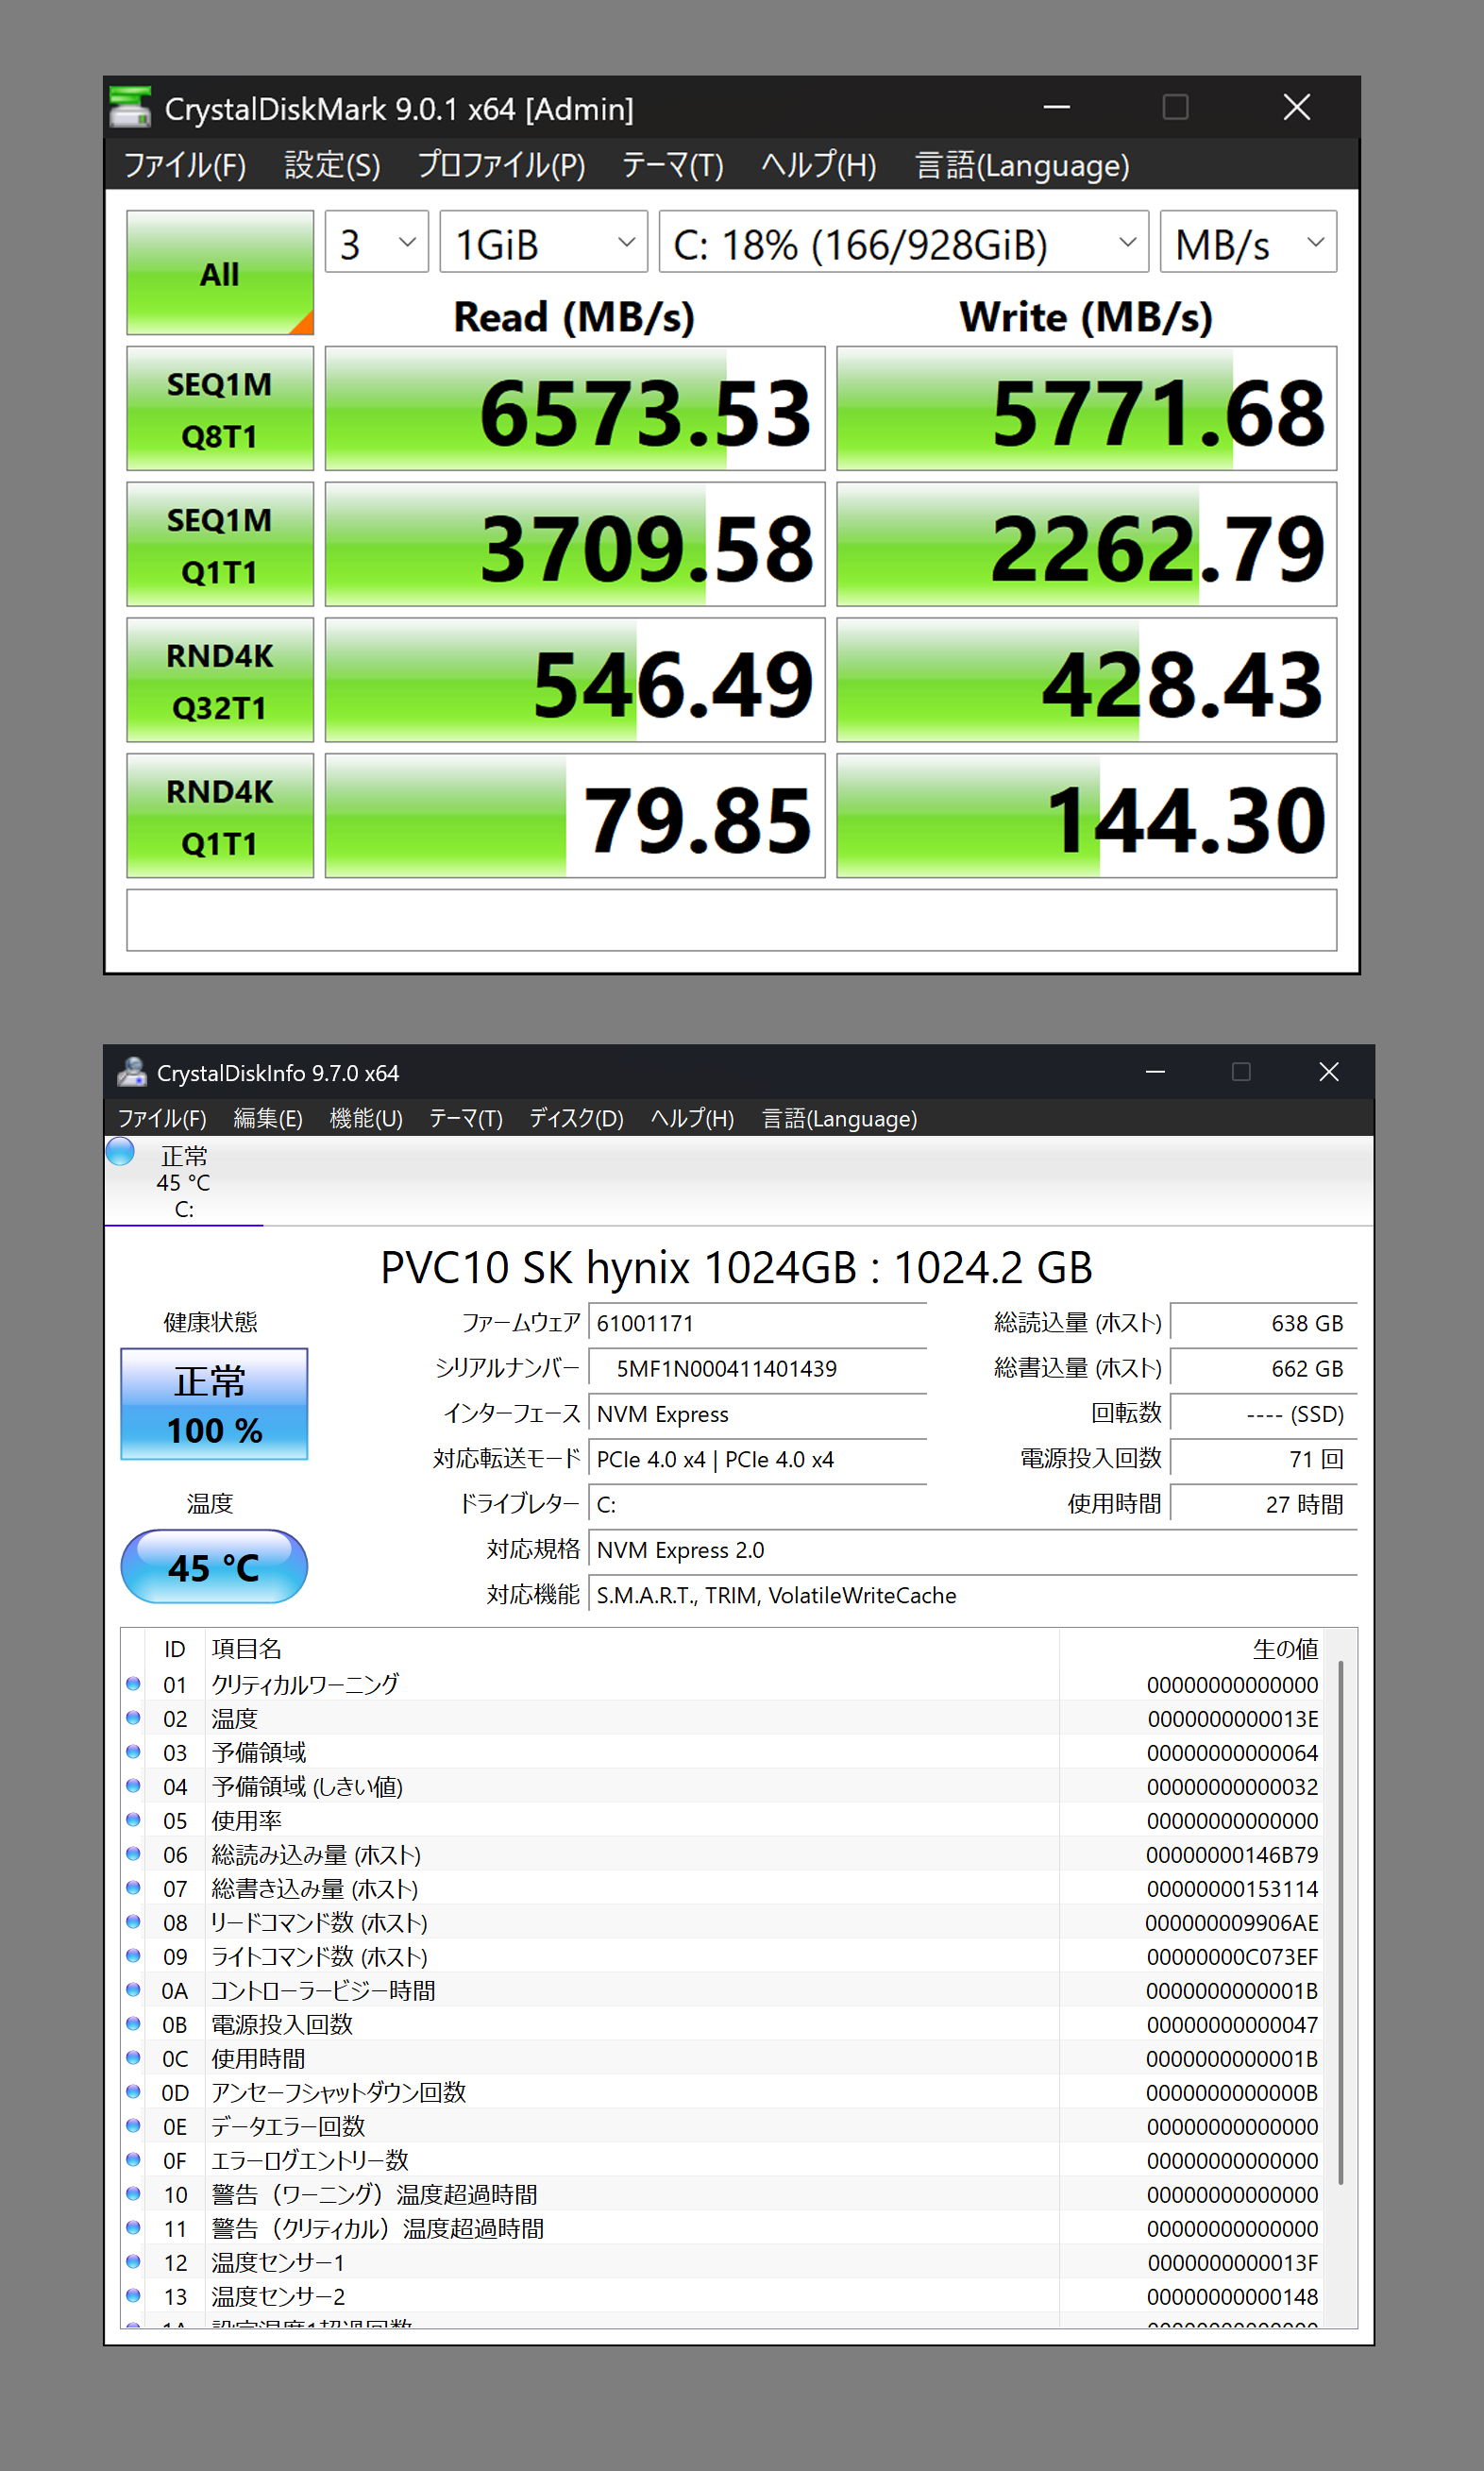Viewport: 1484px width, 2471px height.
Task: Open the drive selector showing C: 18%
Action: pyautogui.click(x=904, y=242)
